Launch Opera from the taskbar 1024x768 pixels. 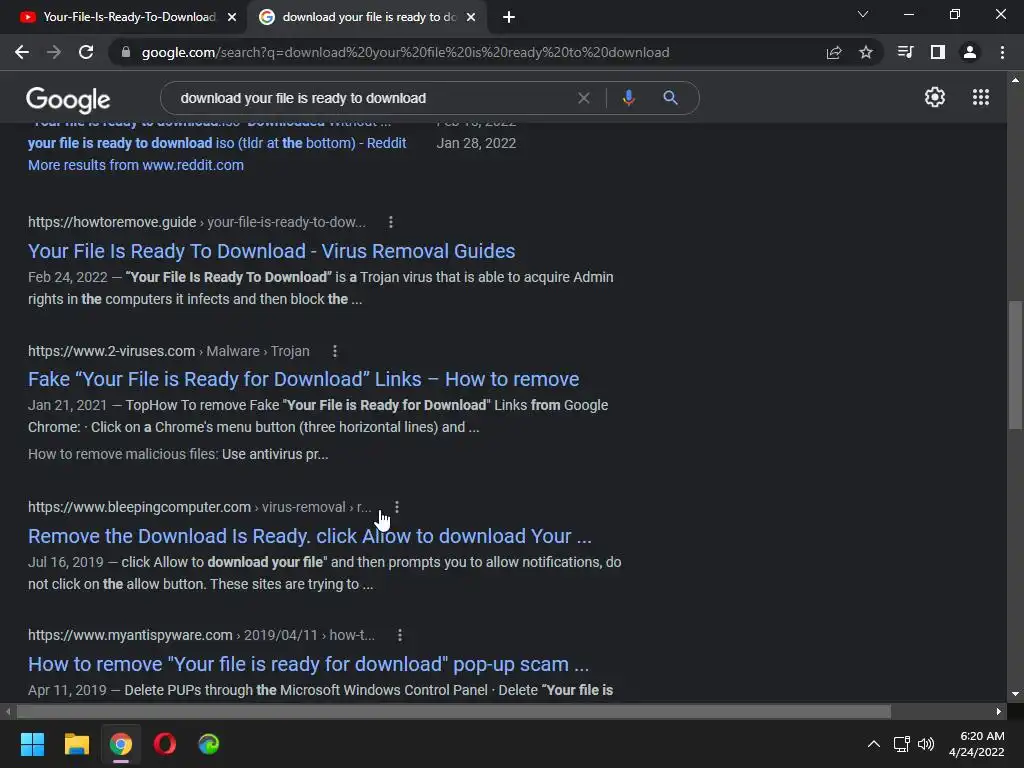[x=165, y=744]
